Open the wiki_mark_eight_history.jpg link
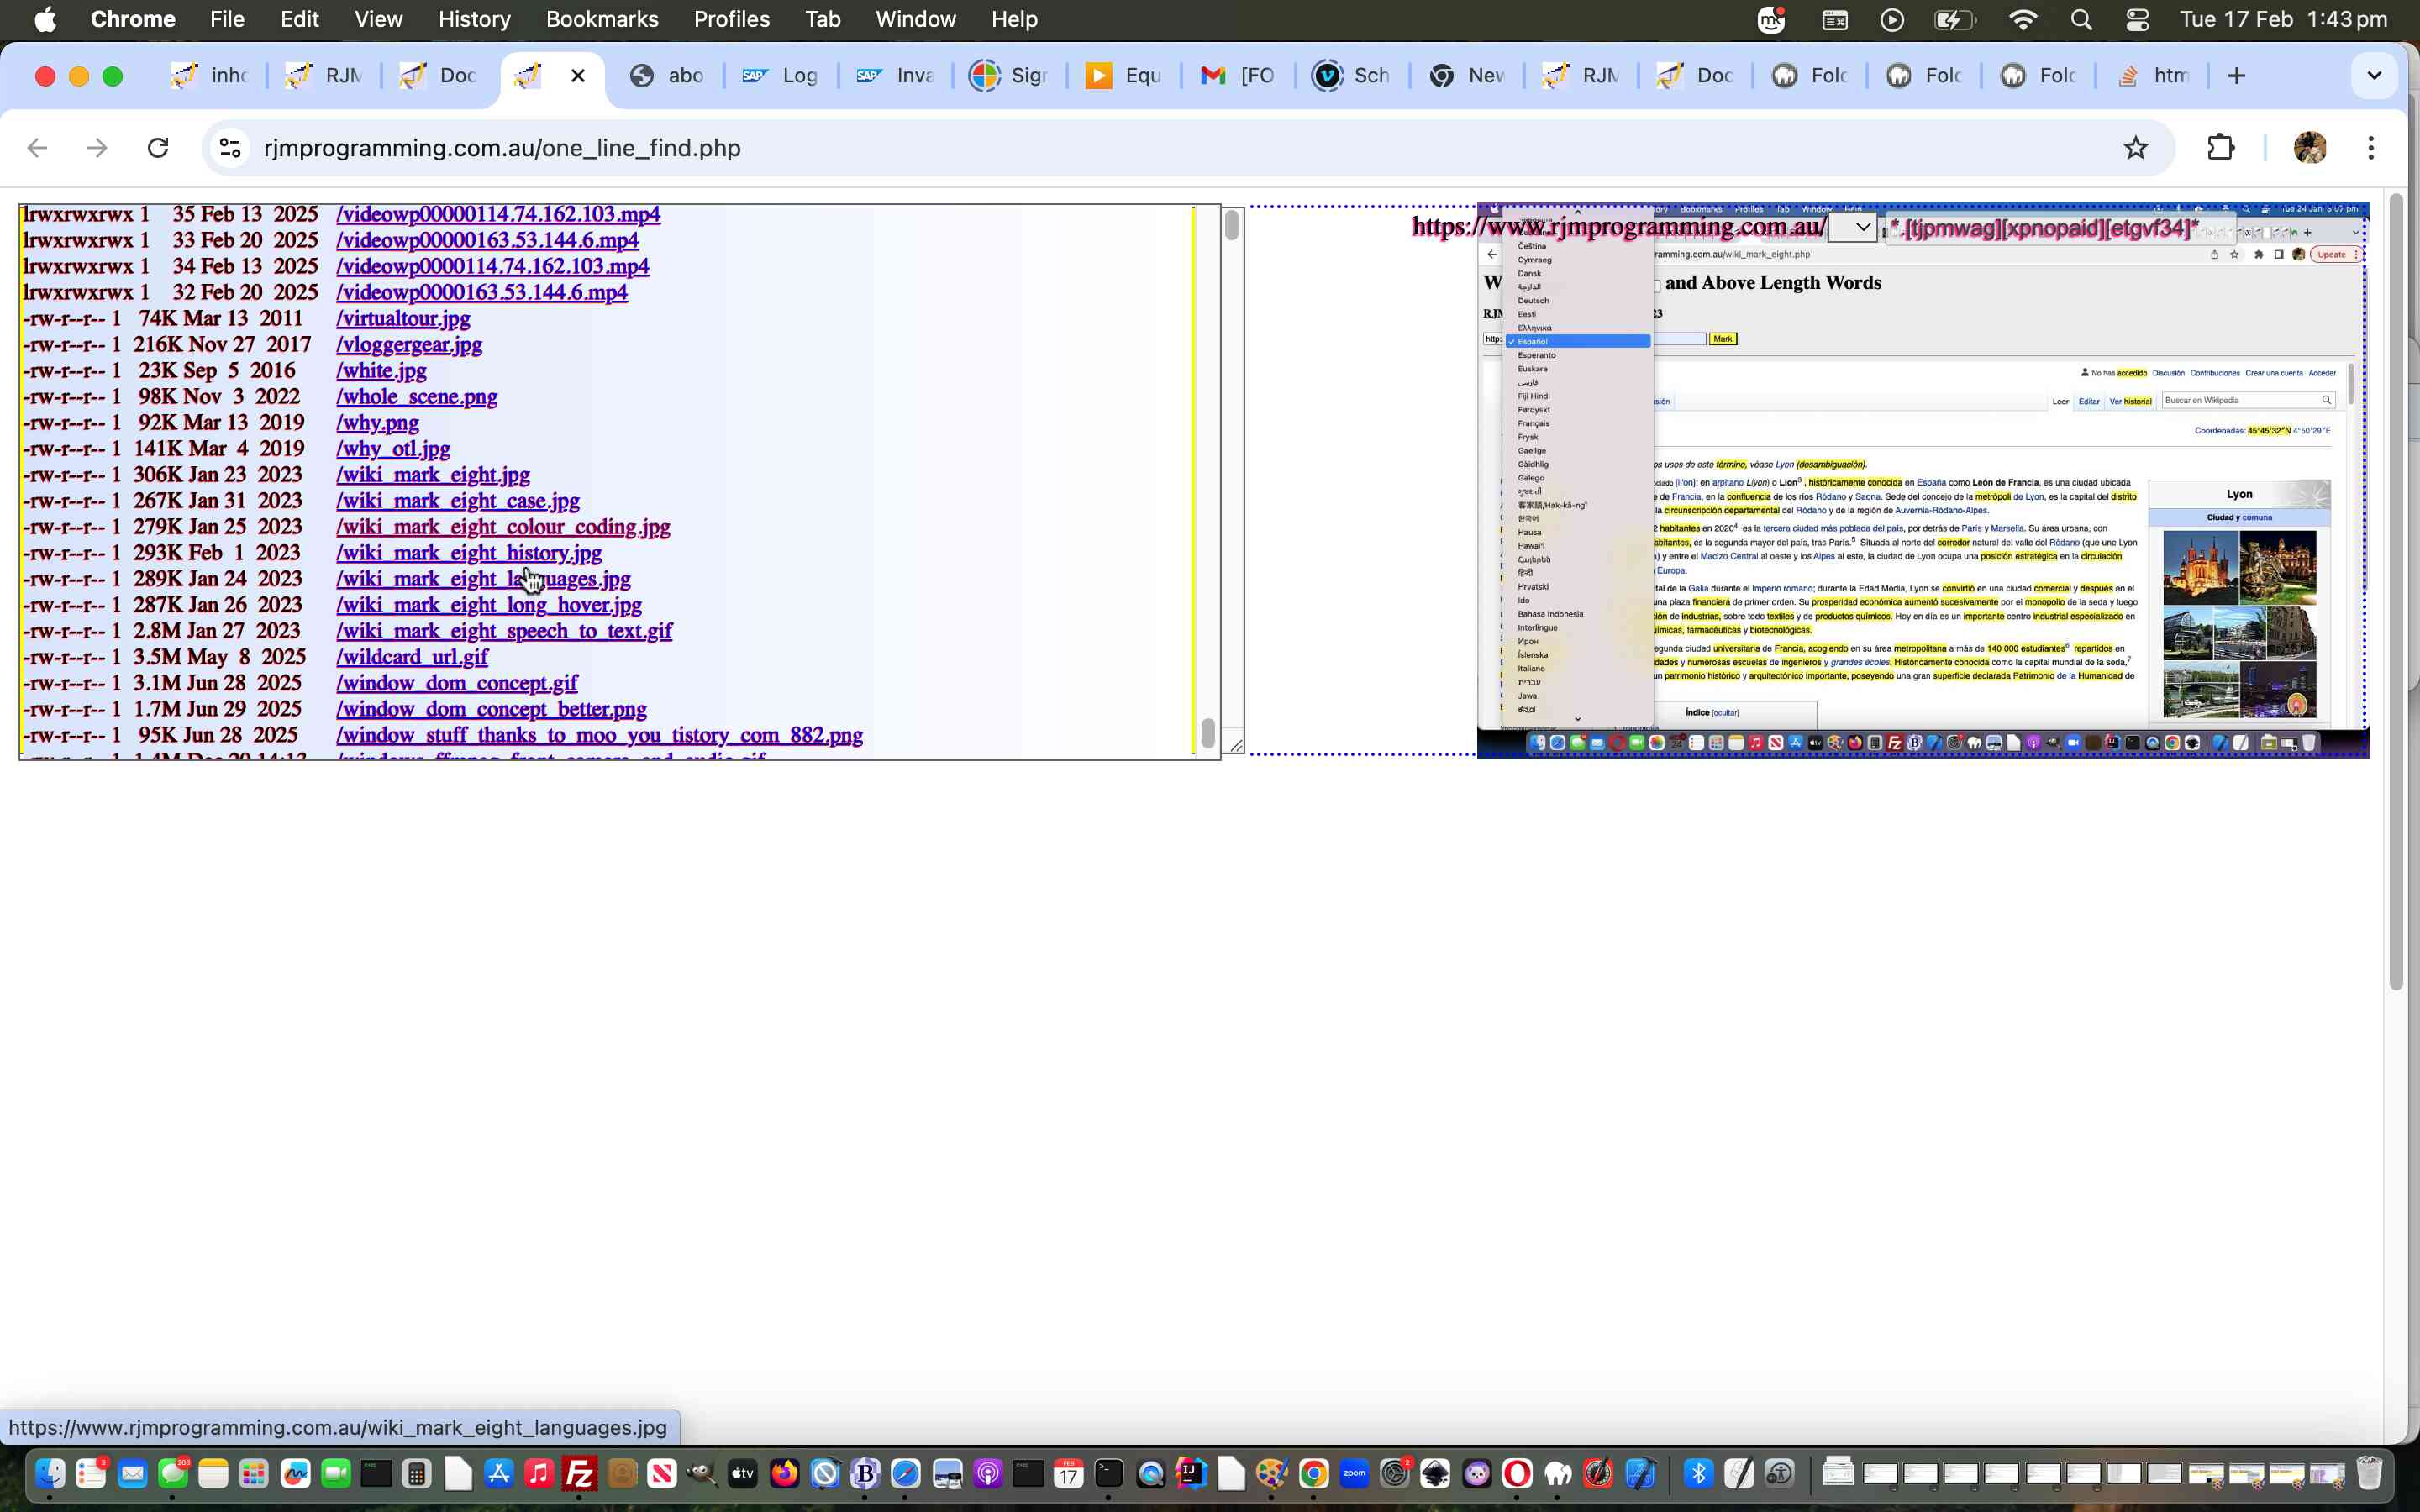The height and width of the screenshot is (1512, 2420). 468,553
